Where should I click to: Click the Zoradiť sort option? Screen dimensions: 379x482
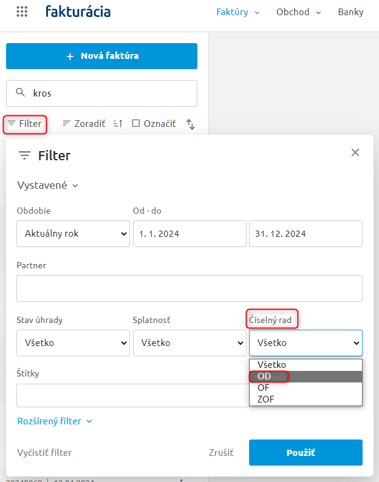pyautogui.click(x=84, y=124)
